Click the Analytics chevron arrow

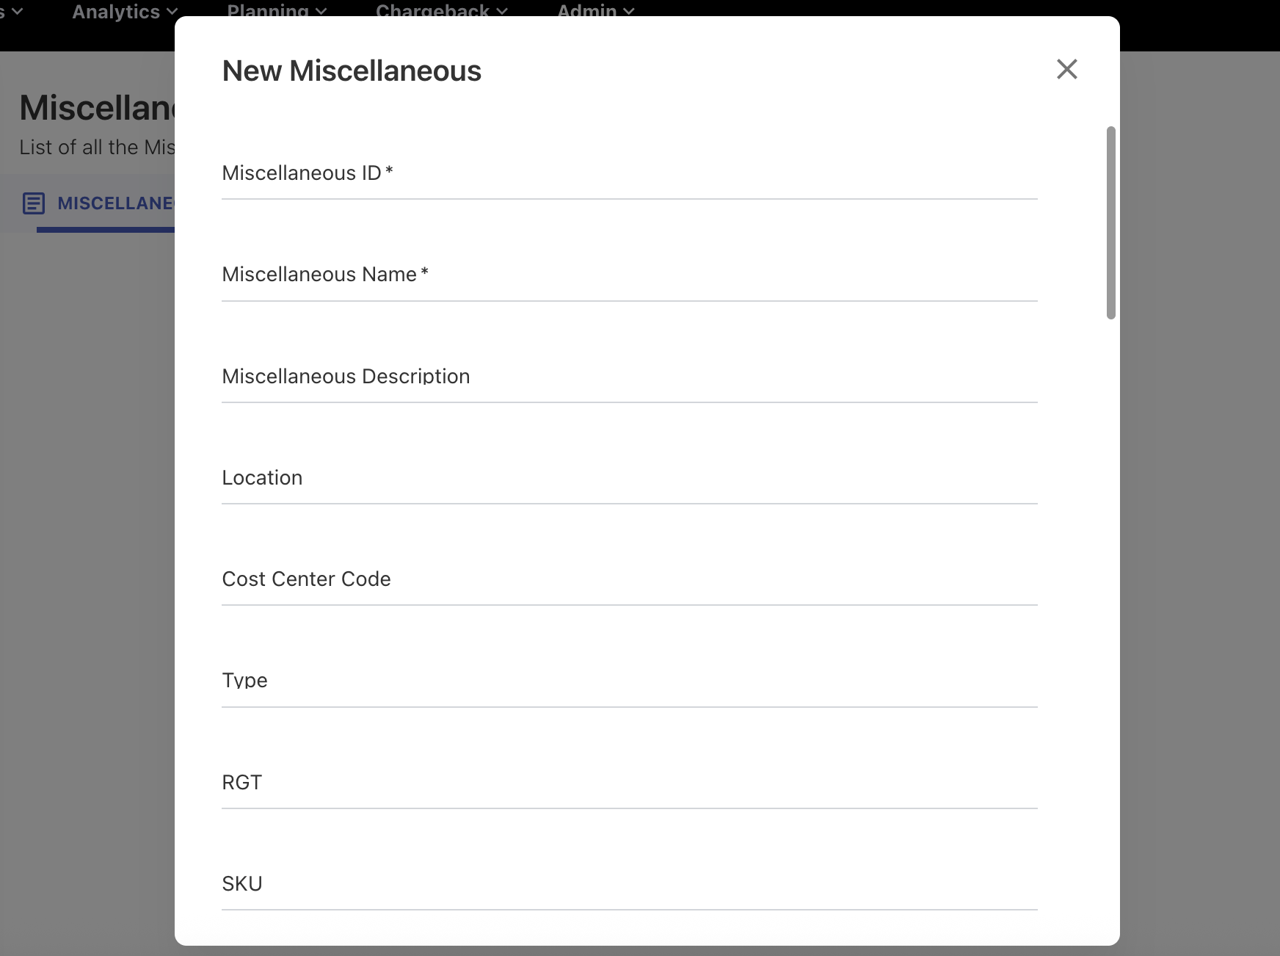172,12
